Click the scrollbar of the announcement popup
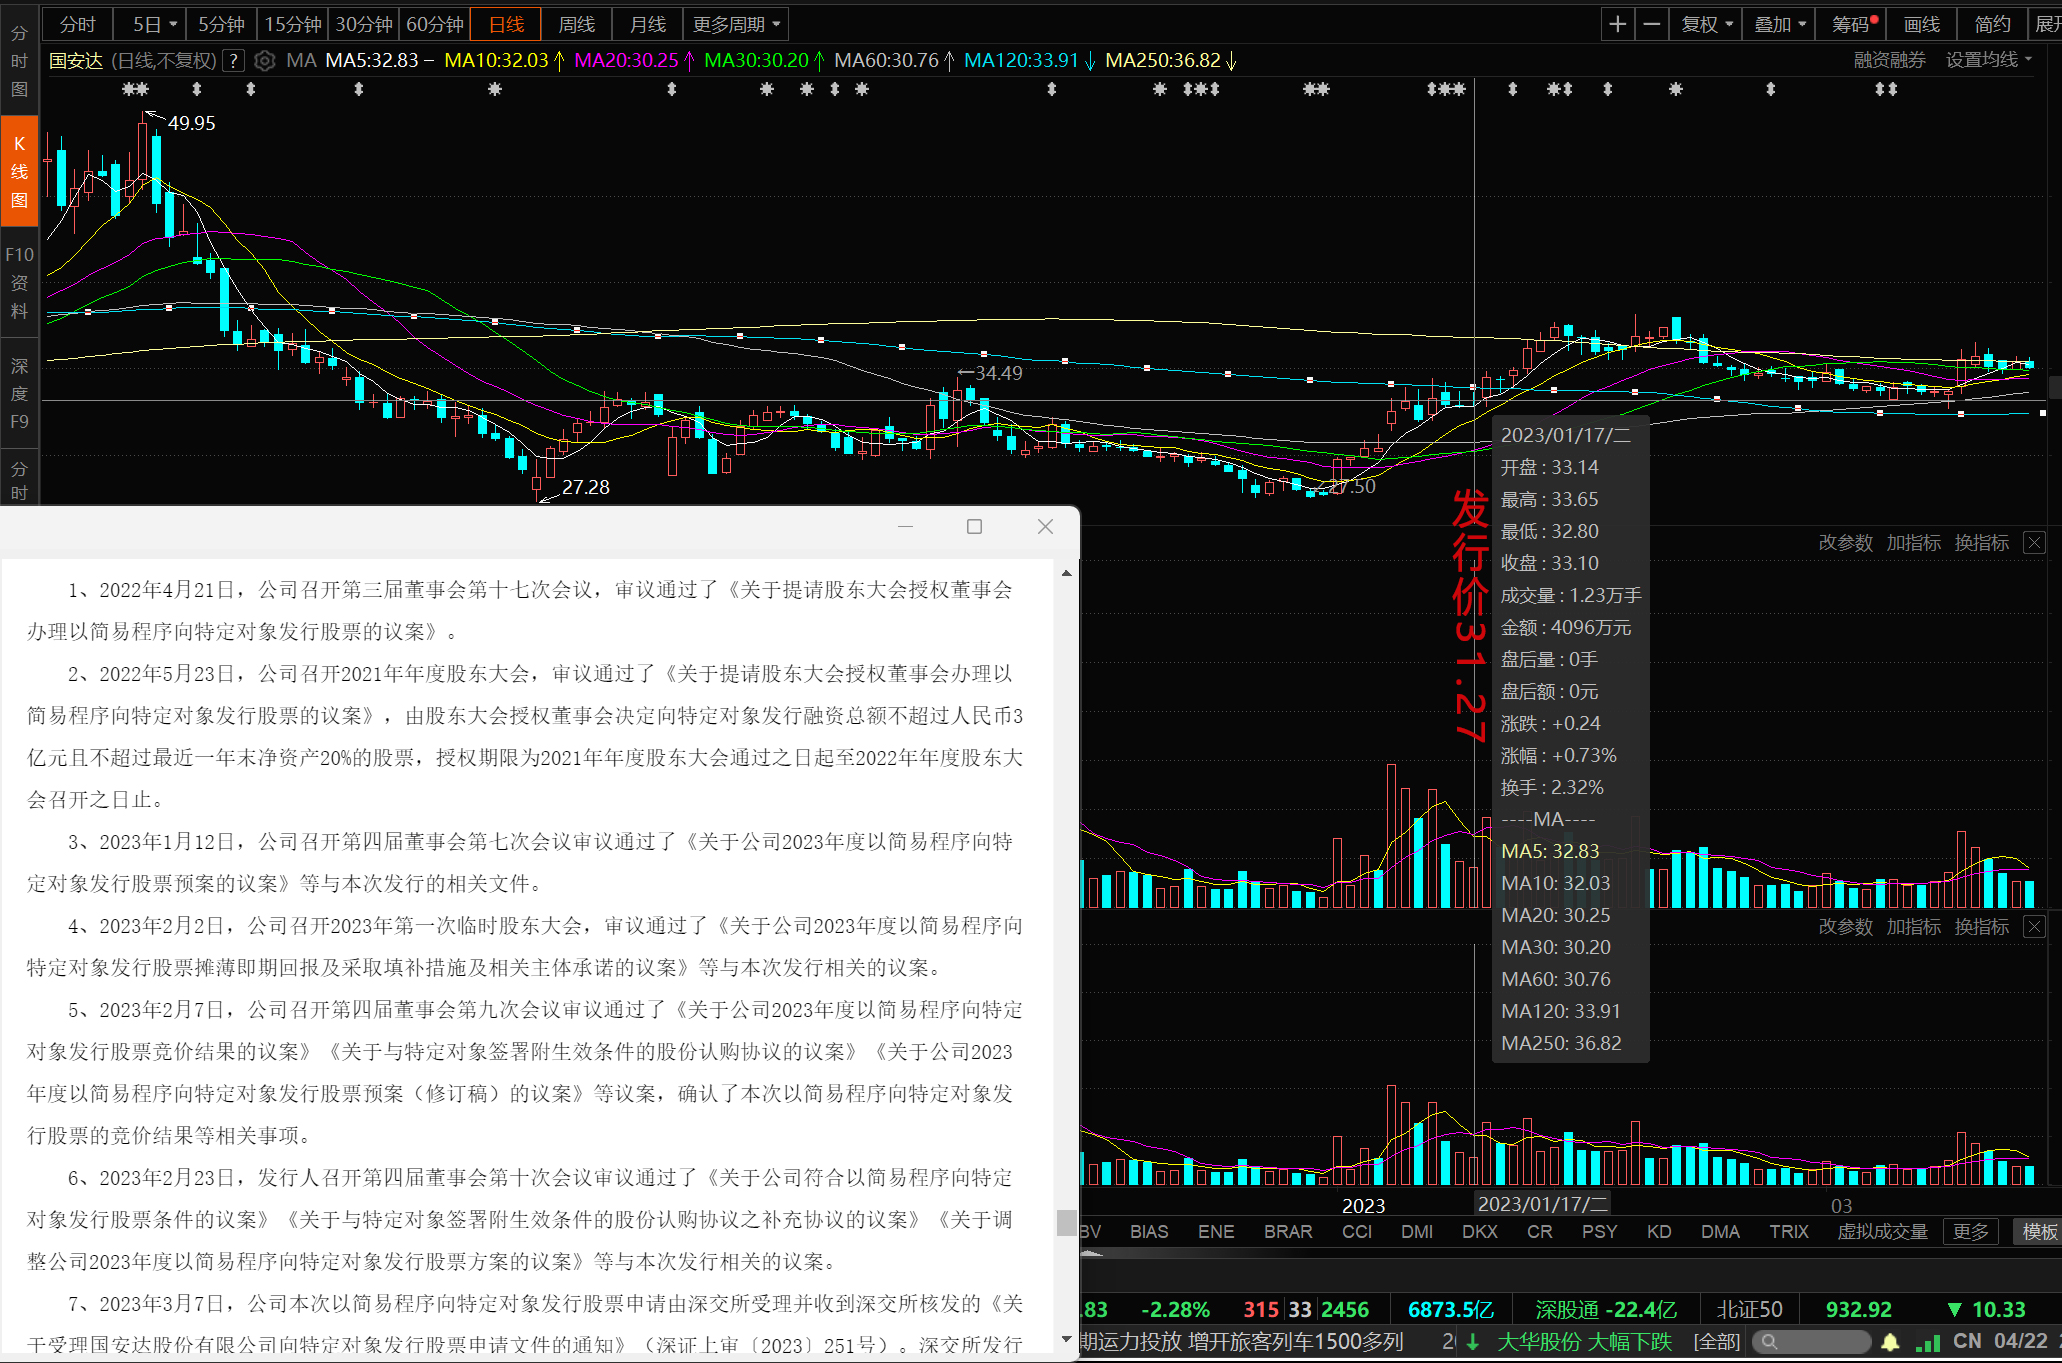The height and width of the screenshot is (1363, 2062). [x=1065, y=1221]
